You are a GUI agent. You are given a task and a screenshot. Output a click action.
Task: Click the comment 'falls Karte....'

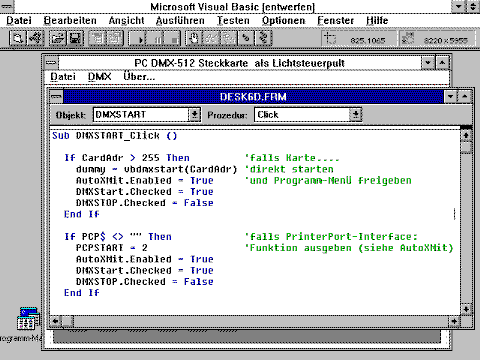point(292,158)
